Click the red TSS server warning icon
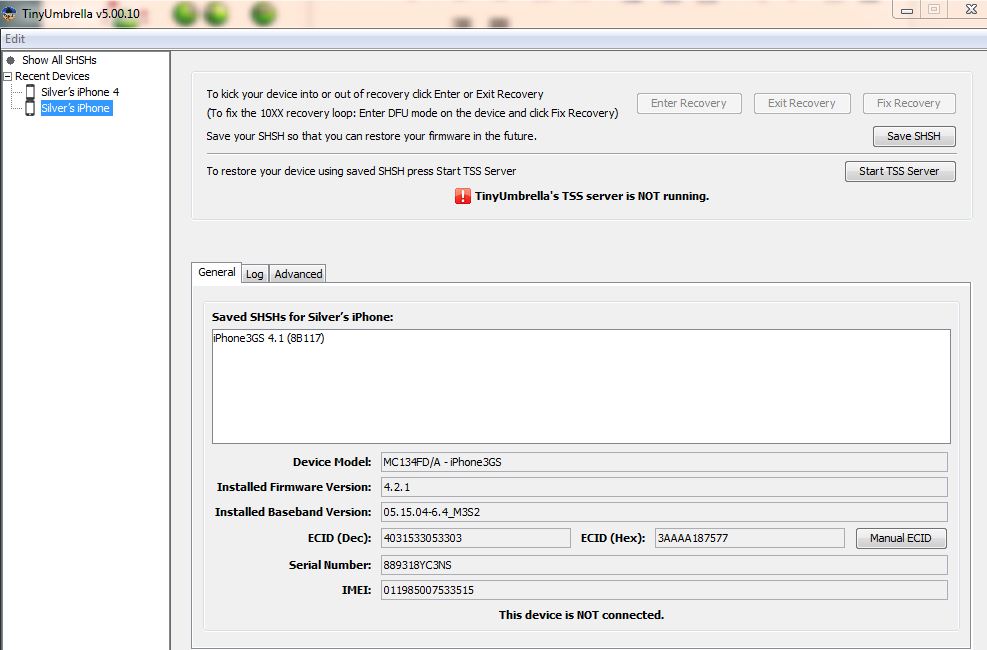This screenshot has width=987, height=650. tap(463, 196)
